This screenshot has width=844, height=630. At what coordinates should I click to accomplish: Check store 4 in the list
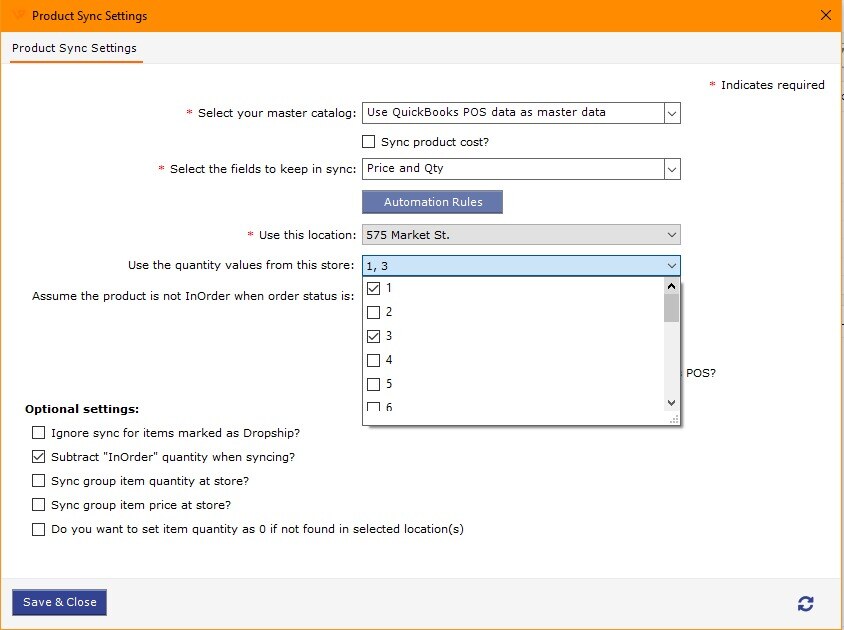(373, 360)
